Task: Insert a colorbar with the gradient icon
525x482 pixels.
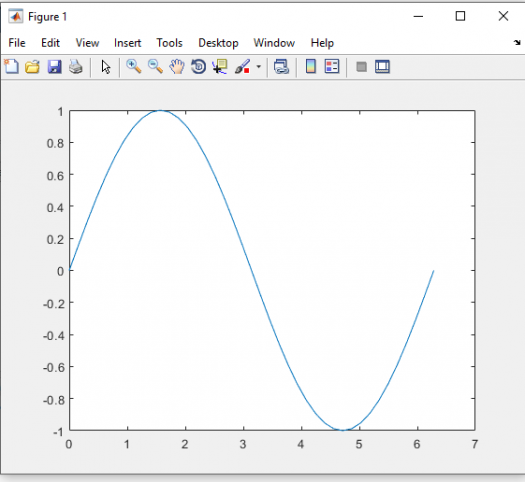Action: 311,66
